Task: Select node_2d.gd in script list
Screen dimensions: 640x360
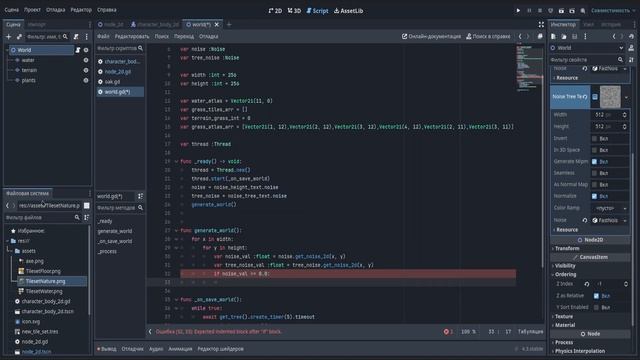Action: click(120, 72)
